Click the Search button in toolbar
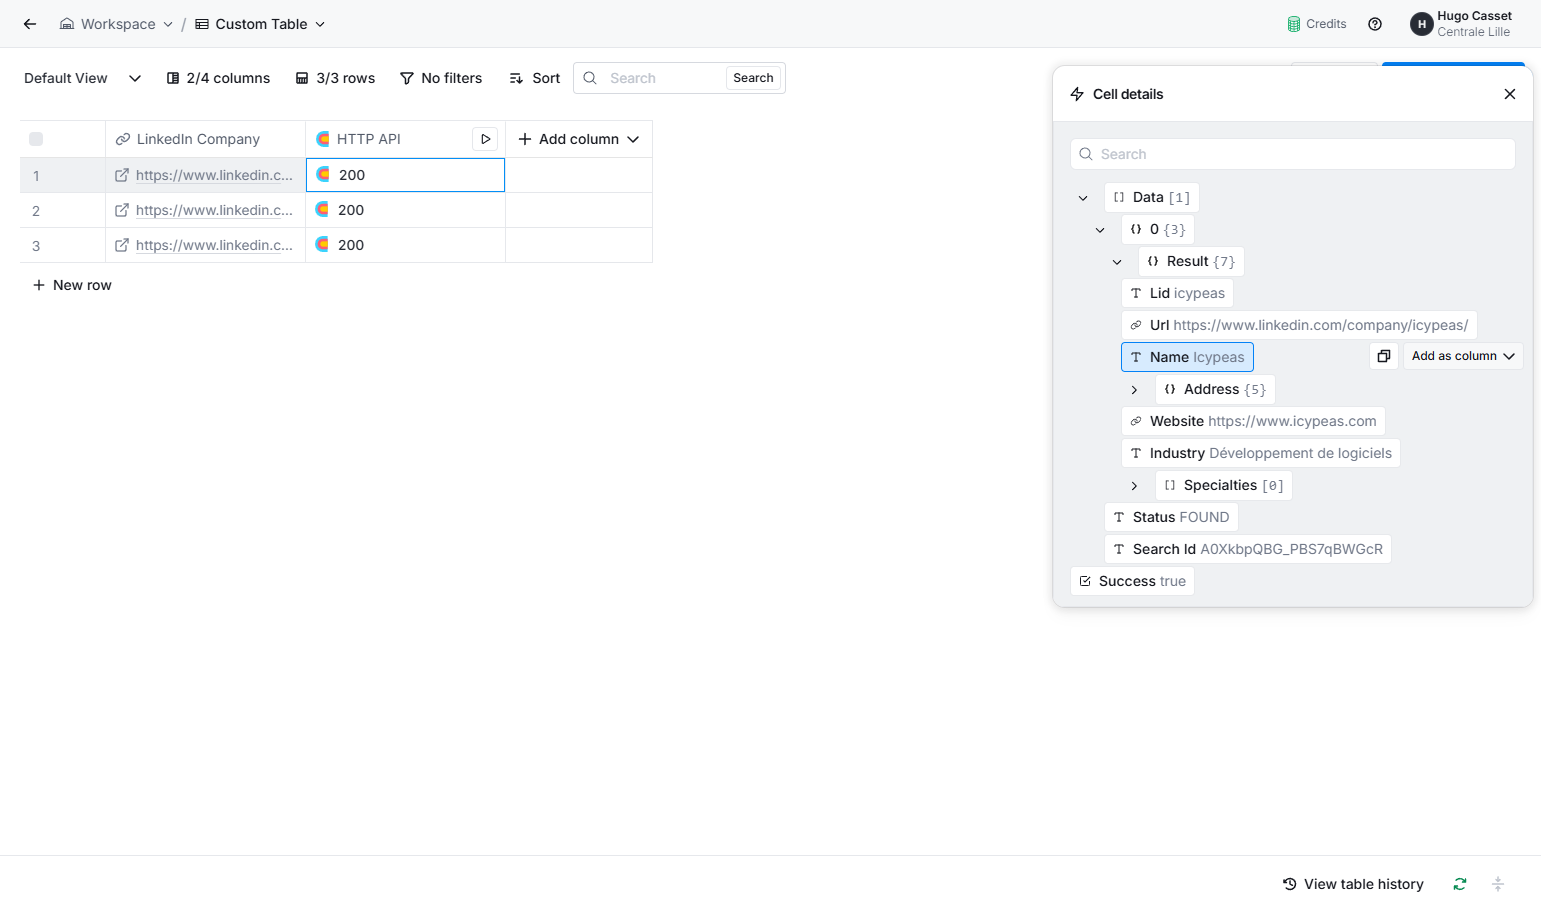 (753, 78)
